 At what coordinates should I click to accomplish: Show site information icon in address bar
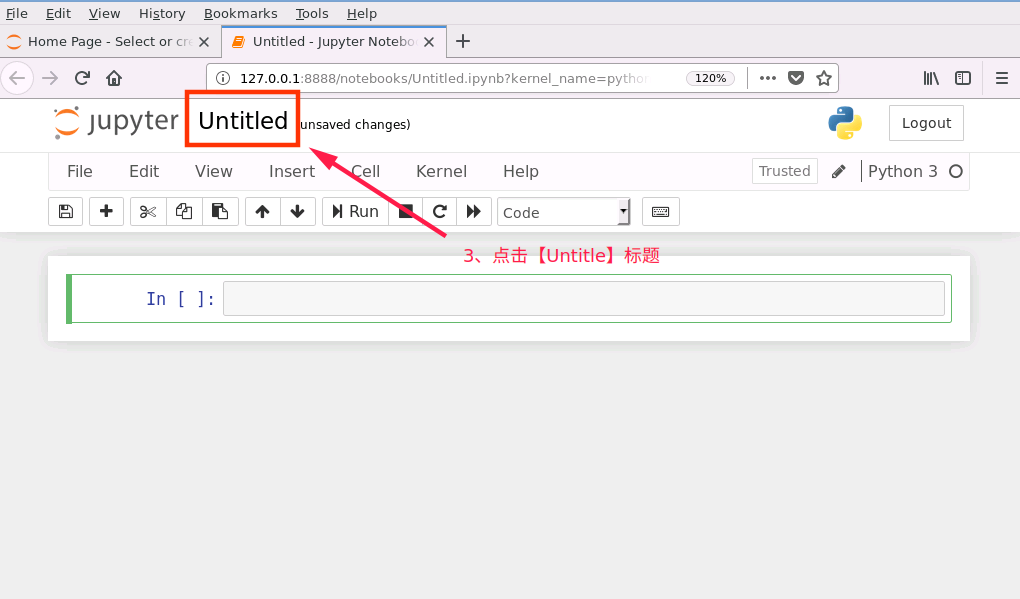[x=222, y=78]
